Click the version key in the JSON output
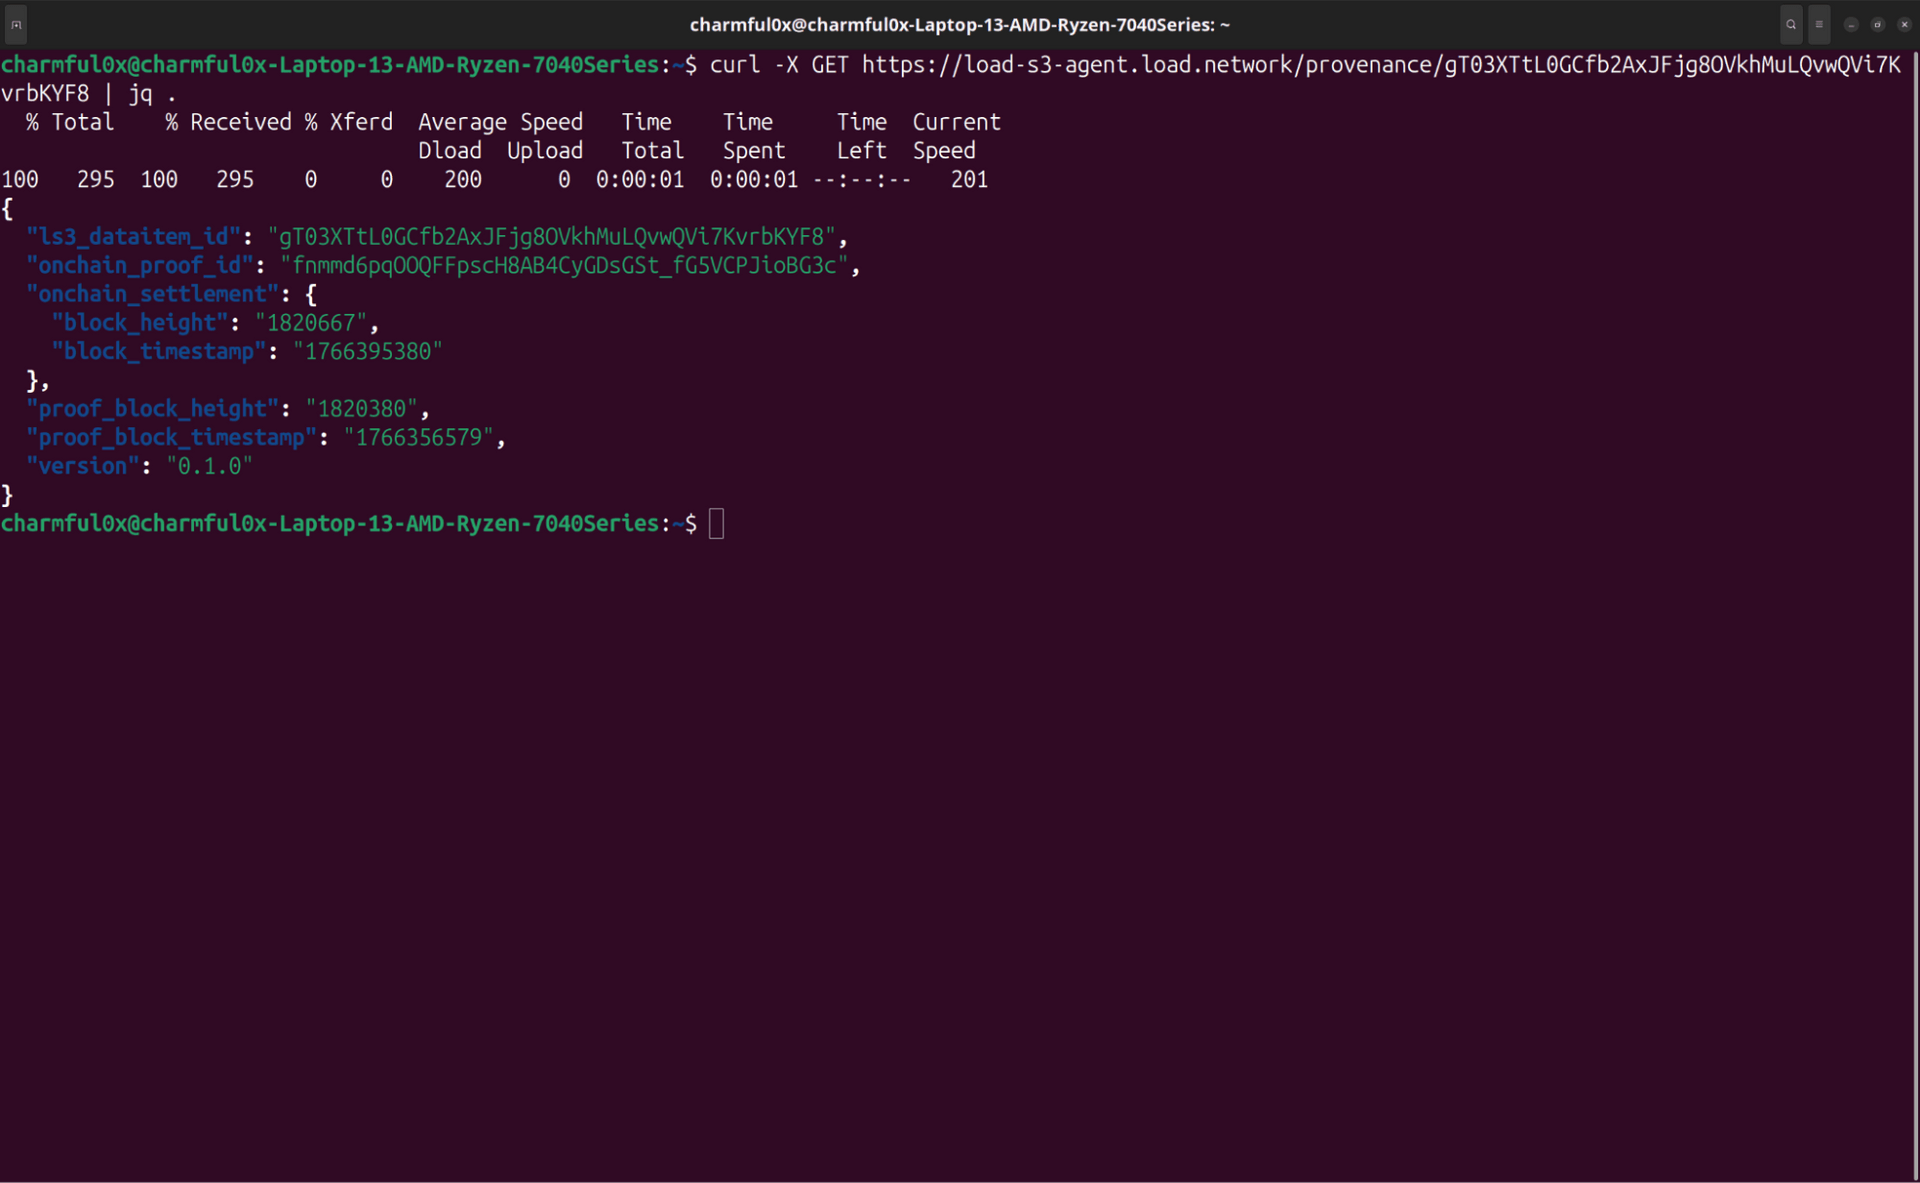The height and width of the screenshot is (1183, 1920). [x=83, y=466]
